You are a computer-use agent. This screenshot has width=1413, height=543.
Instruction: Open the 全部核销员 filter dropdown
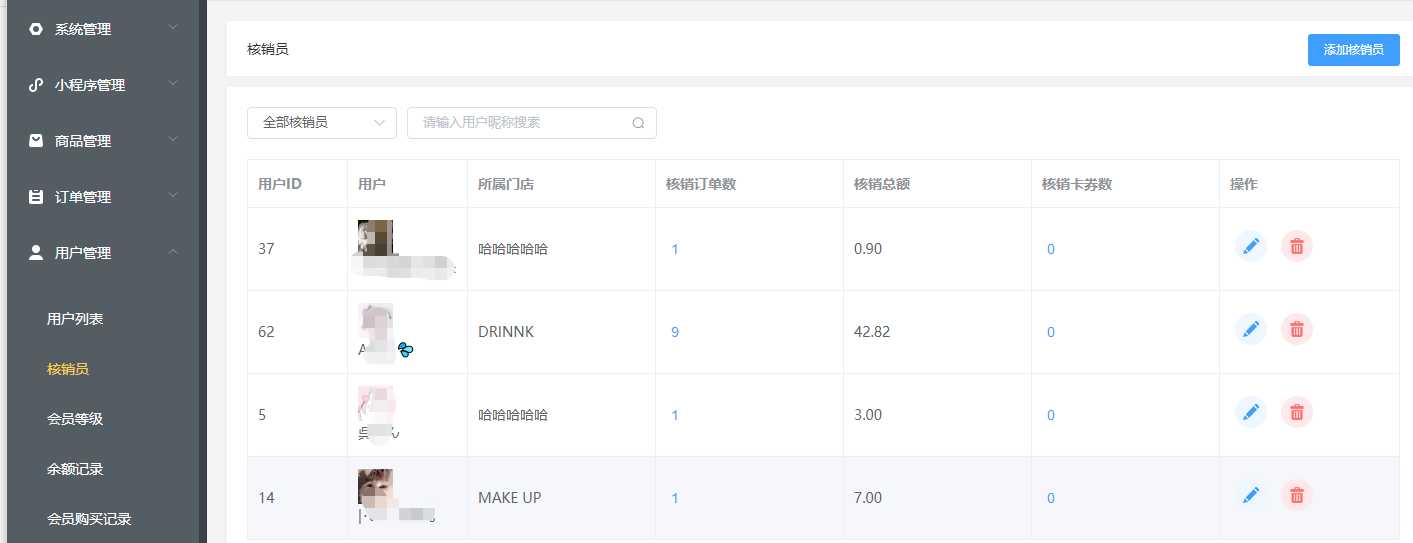[321, 123]
